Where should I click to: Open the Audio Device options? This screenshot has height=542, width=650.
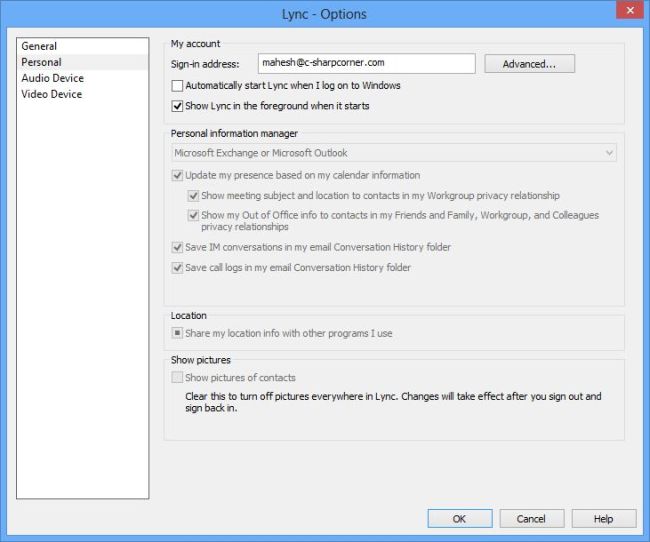coord(82,78)
